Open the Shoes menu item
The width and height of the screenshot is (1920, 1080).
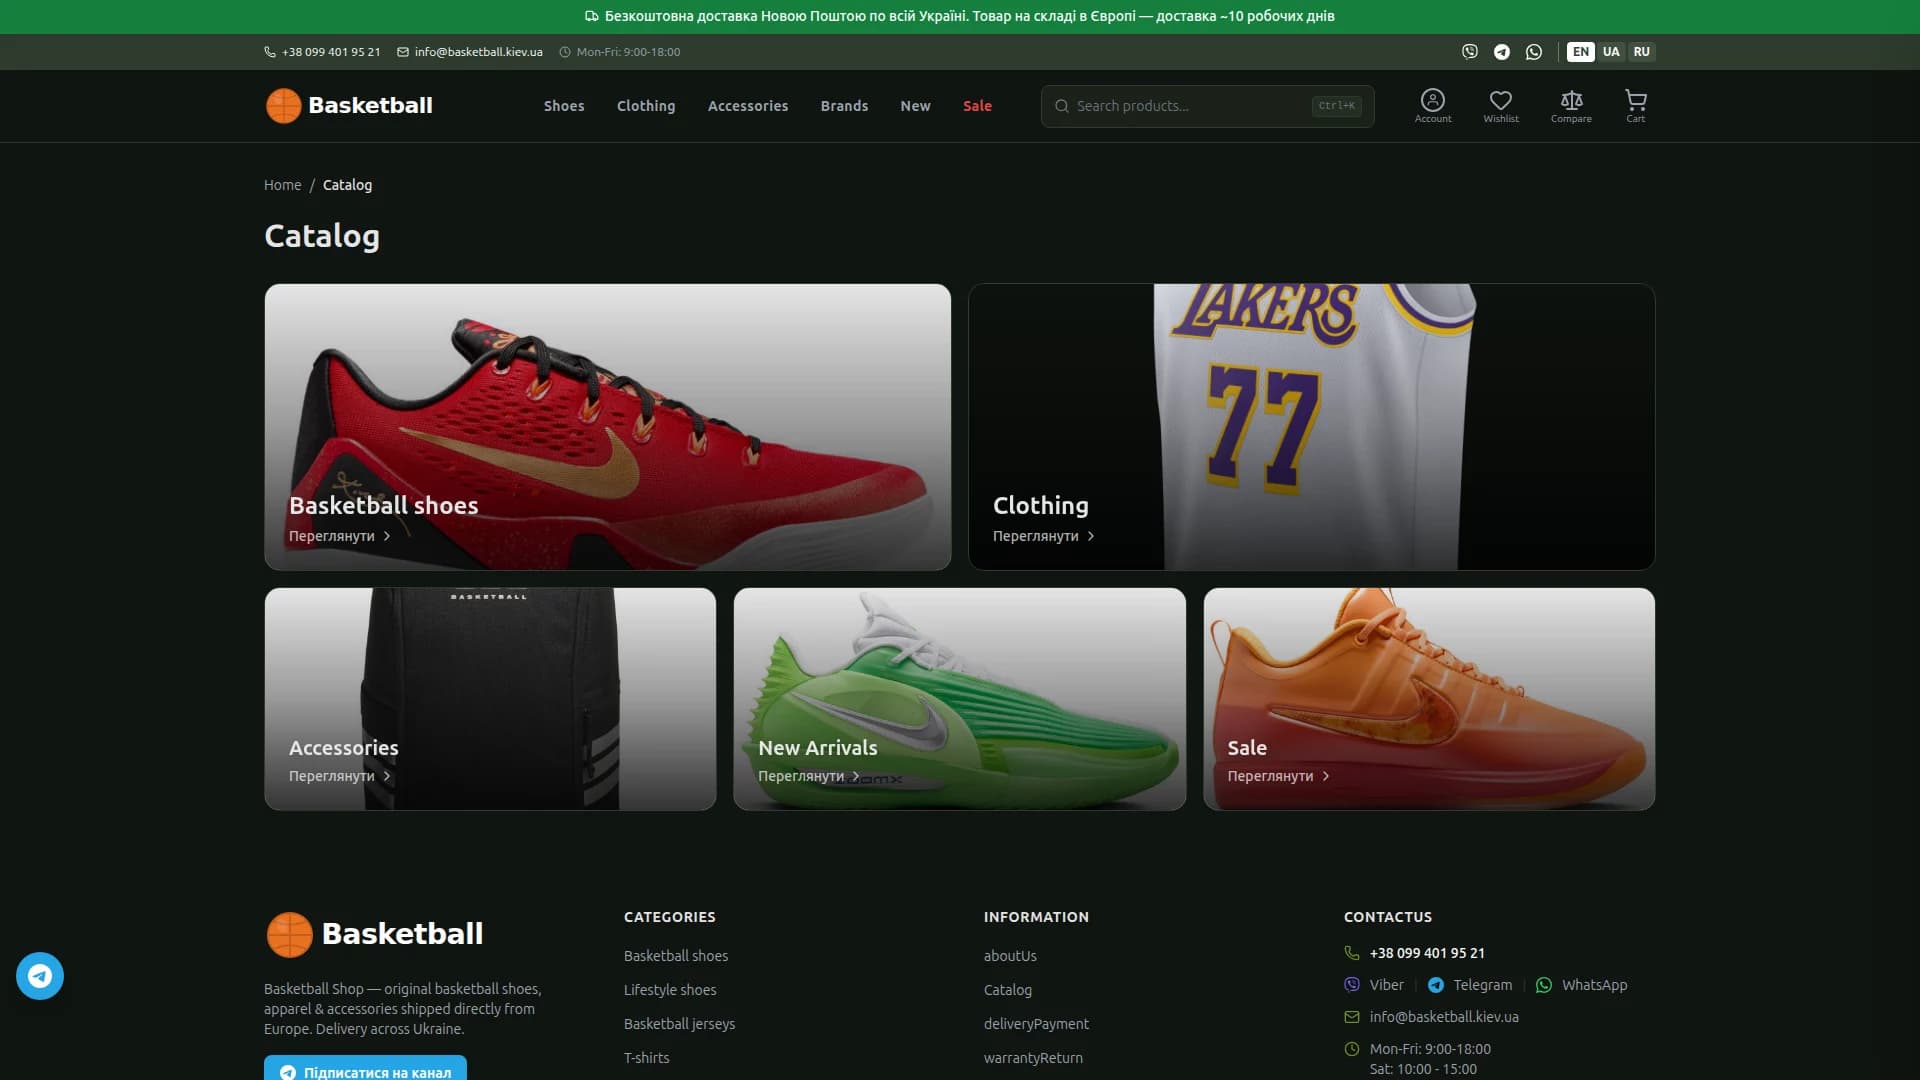(x=564, y=106)
